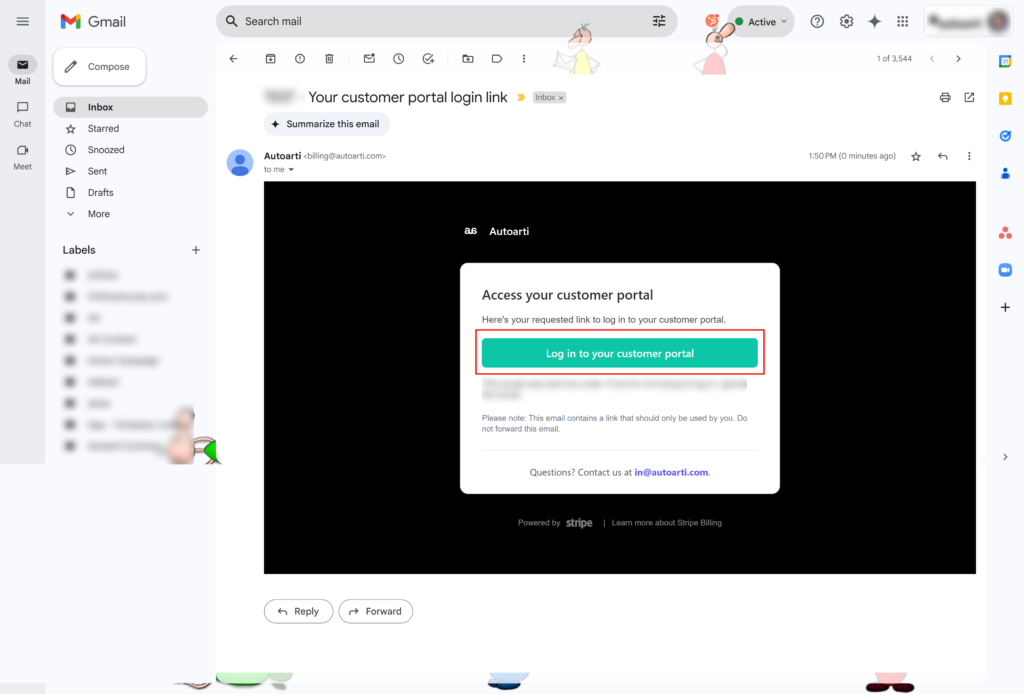
Task: Open Zoom add-on in side panel
Action: 1005,270
